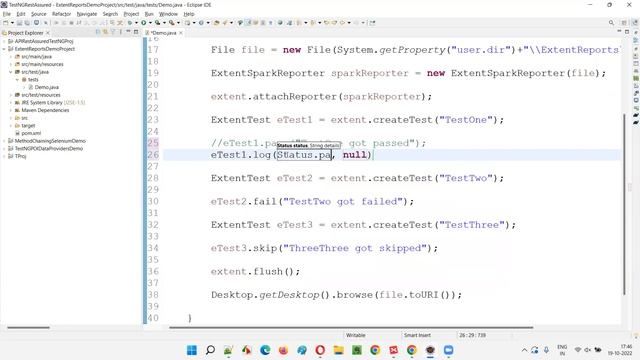The image size is (640, 360).
Task: Select the Java perspective icon
Action: [x=635, y=23]
